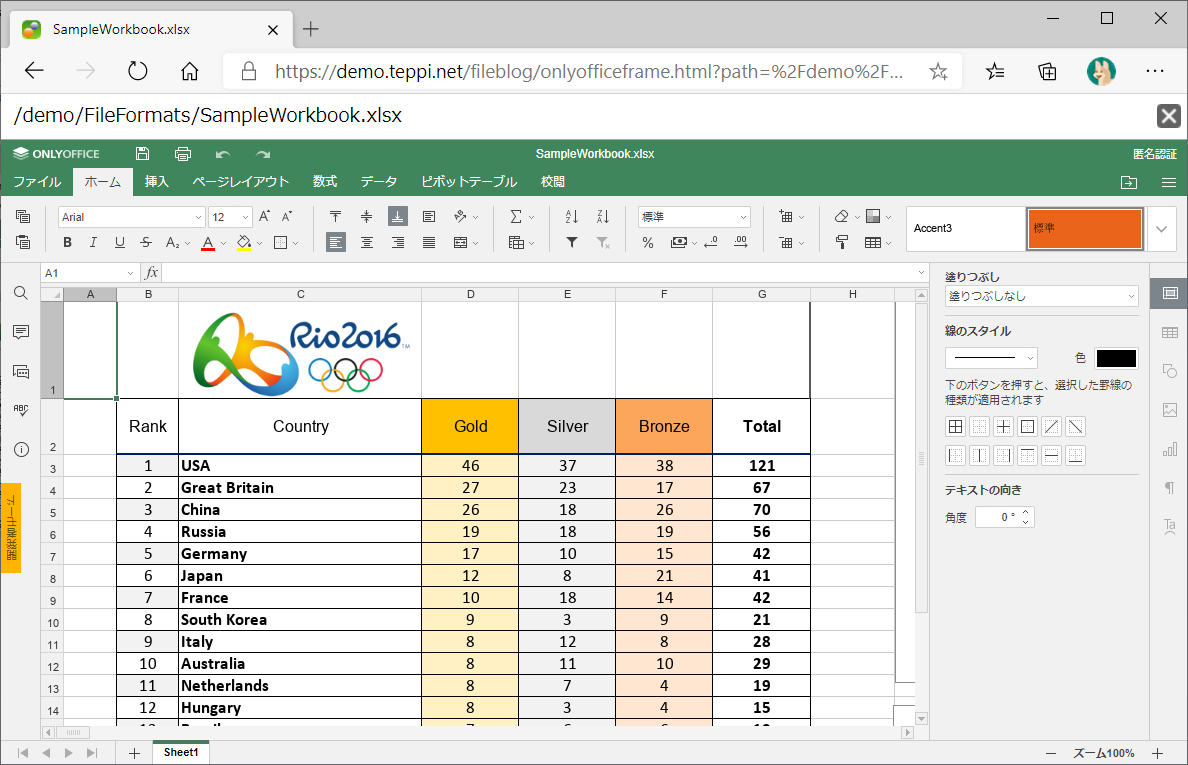Click the formula bar input
1188x765 pixels.
point(538,273)
